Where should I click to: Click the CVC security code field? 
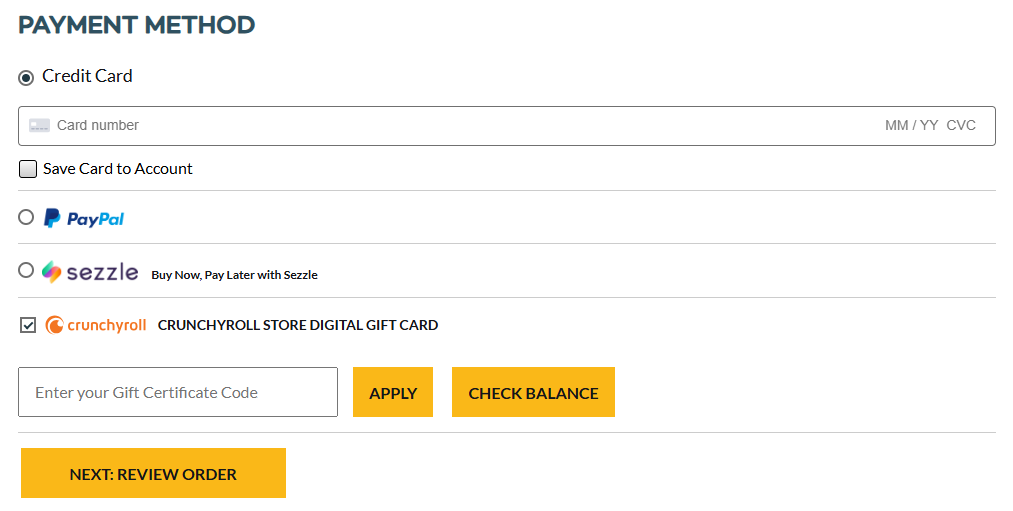[961, 126]
